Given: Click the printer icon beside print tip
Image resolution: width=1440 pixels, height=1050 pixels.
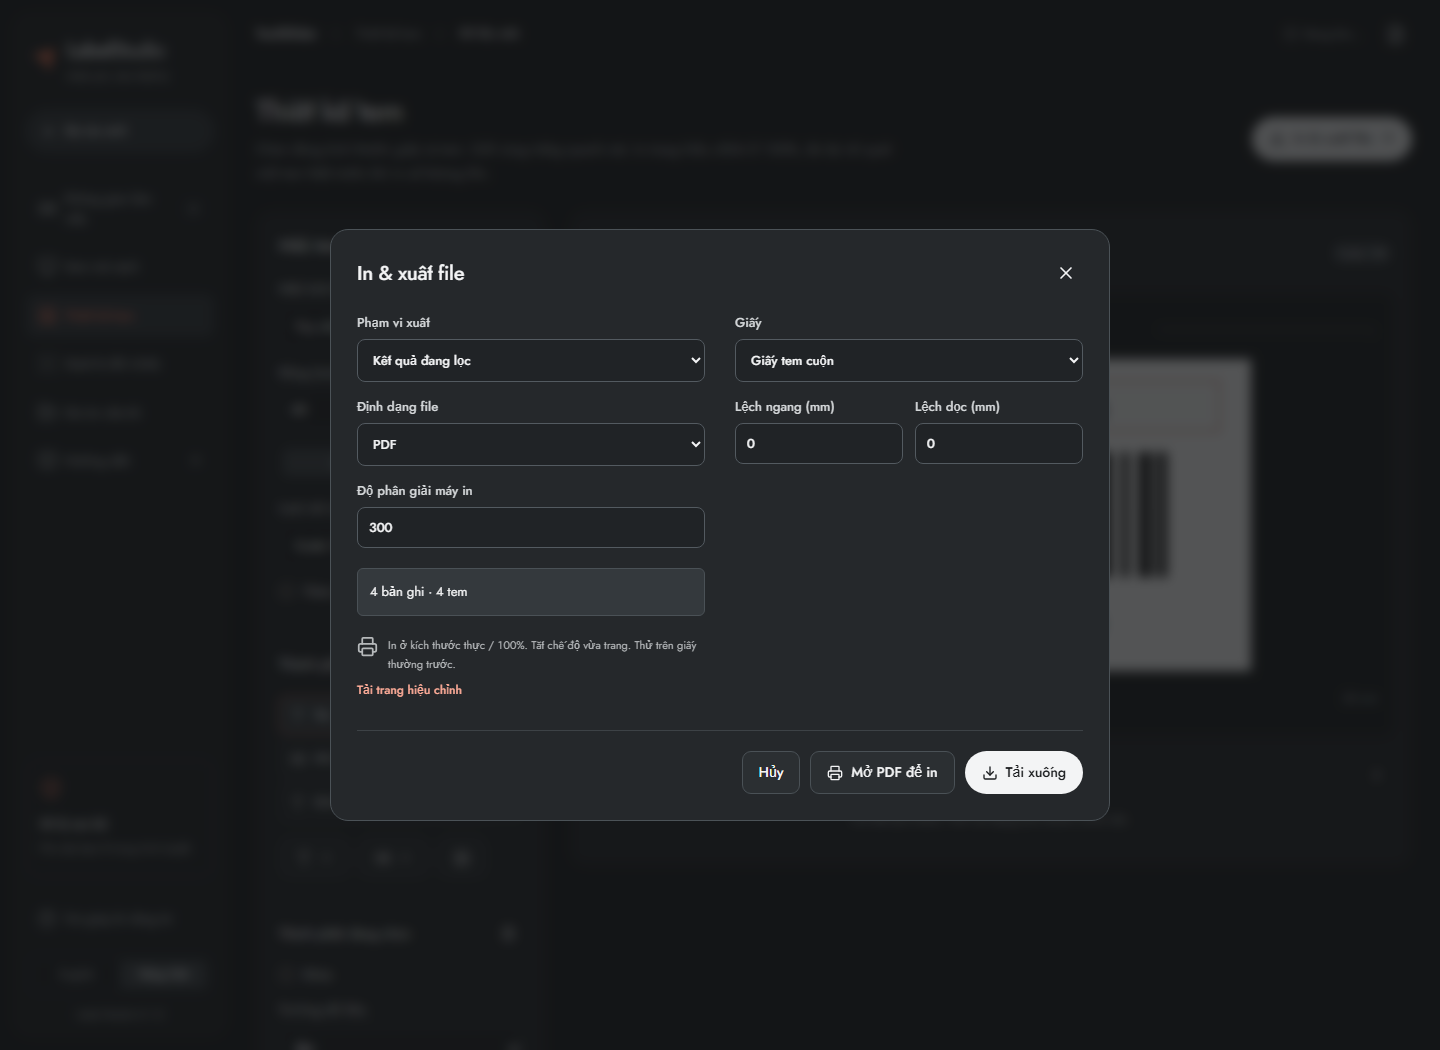Looking at the screenshot, I should 367,647.
